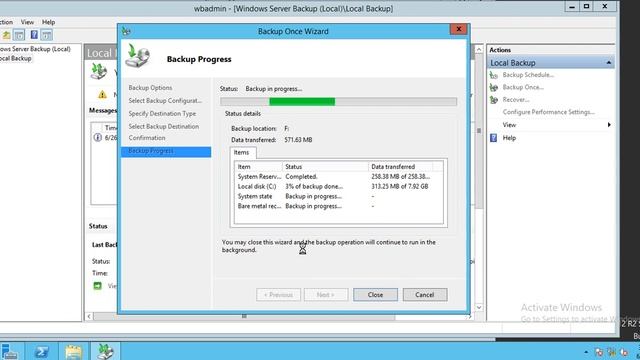Click the show/hide action pane toolbar icon
This screenshot has height=360, width=640.
[47, 35]
